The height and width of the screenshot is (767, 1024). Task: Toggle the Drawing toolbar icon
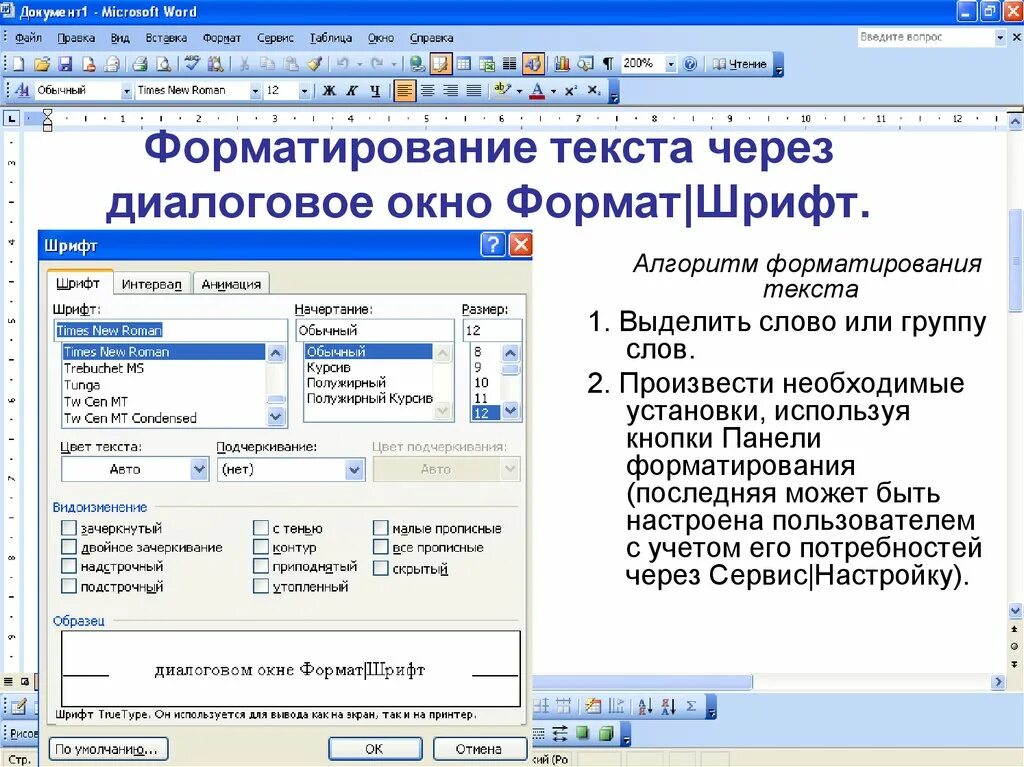coord(533,64)
